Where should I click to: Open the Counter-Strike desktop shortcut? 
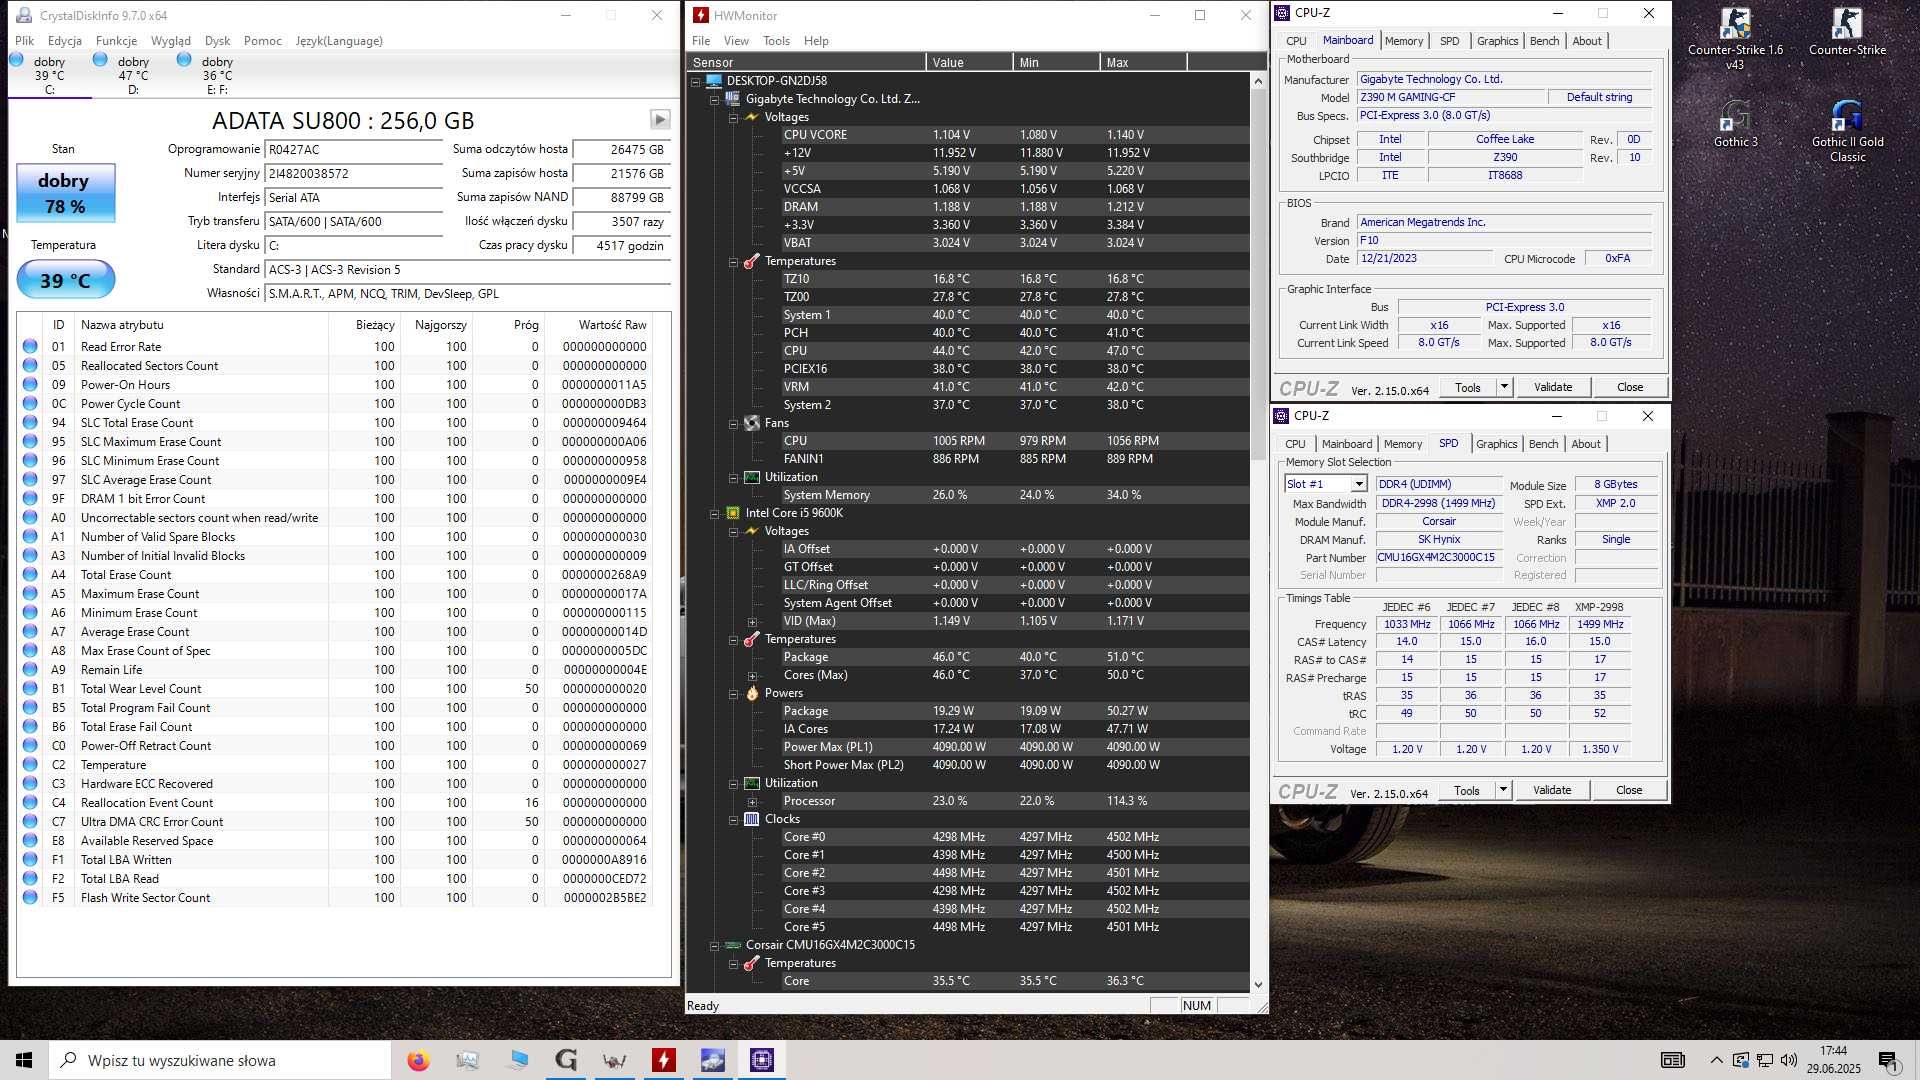pyautogui.click(x=1847, y=31)
